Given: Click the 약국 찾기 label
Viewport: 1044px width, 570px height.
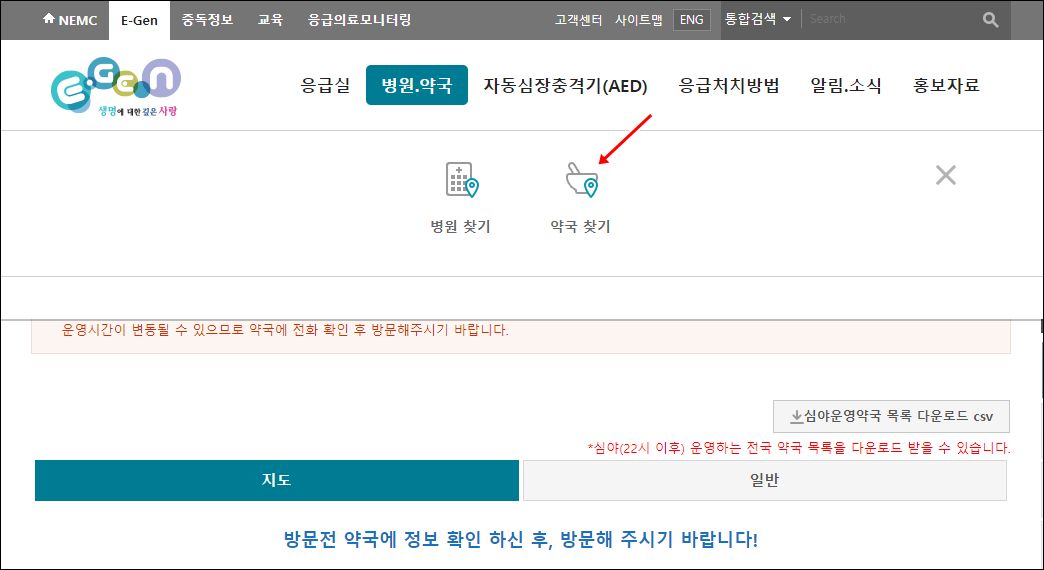Looking at the screenshot, I should [581, 226].
